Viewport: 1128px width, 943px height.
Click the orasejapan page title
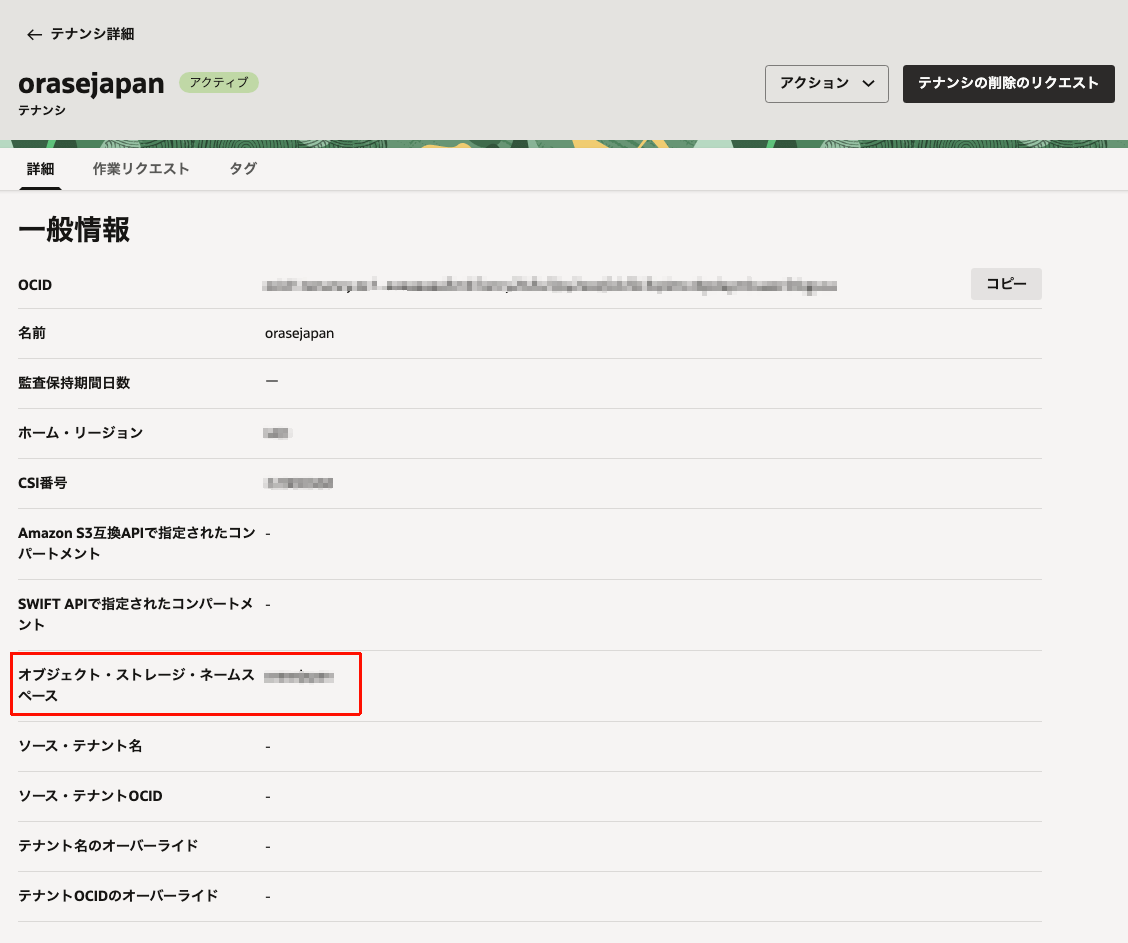[91, 84]
